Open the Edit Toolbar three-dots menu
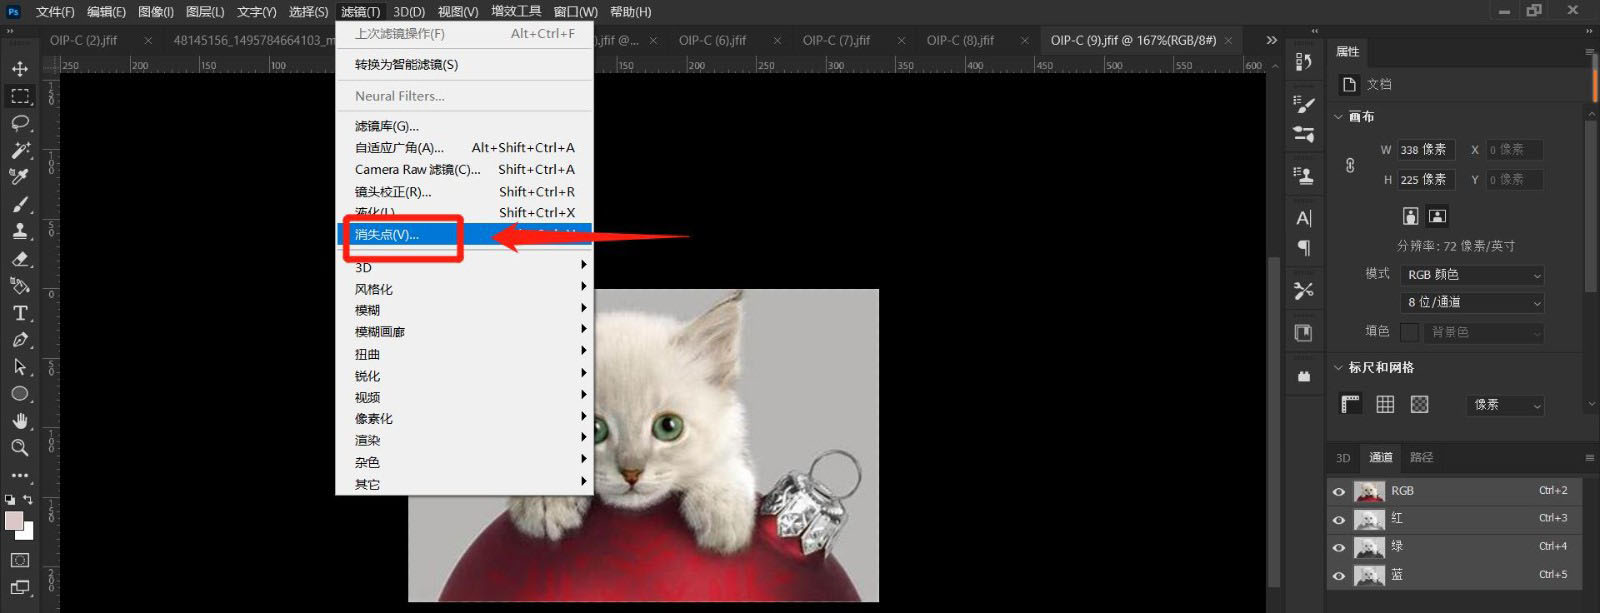 coord(19,476)
